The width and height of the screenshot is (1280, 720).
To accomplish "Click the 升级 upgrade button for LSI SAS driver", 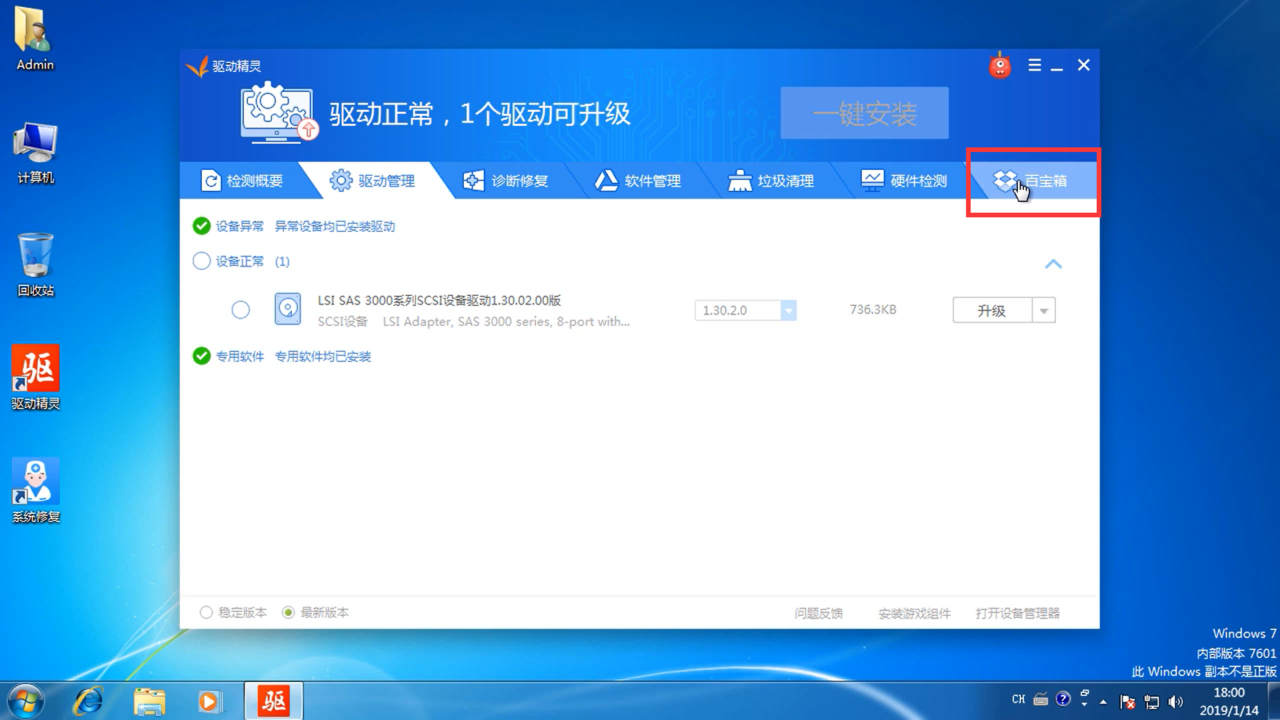I will 992,310.
